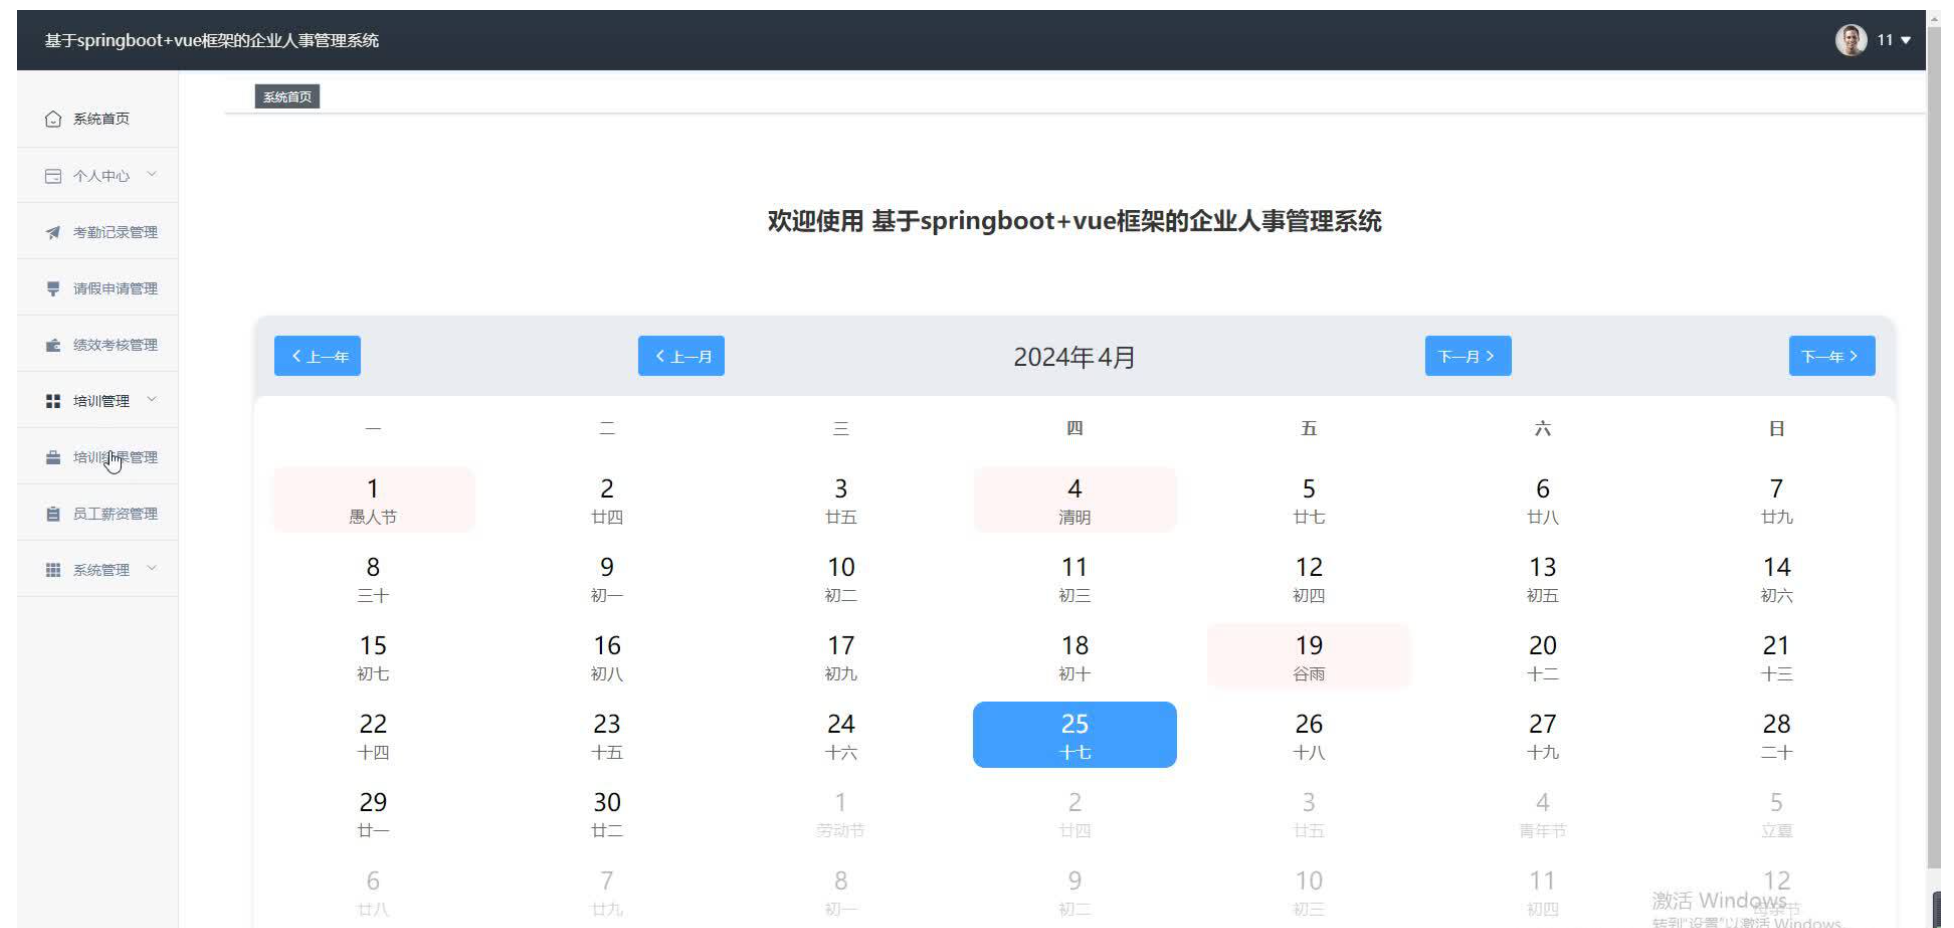The image size is (1954, 928).
Task: Expand the 培训管理 submenu chevron
Action: point(152,400)
